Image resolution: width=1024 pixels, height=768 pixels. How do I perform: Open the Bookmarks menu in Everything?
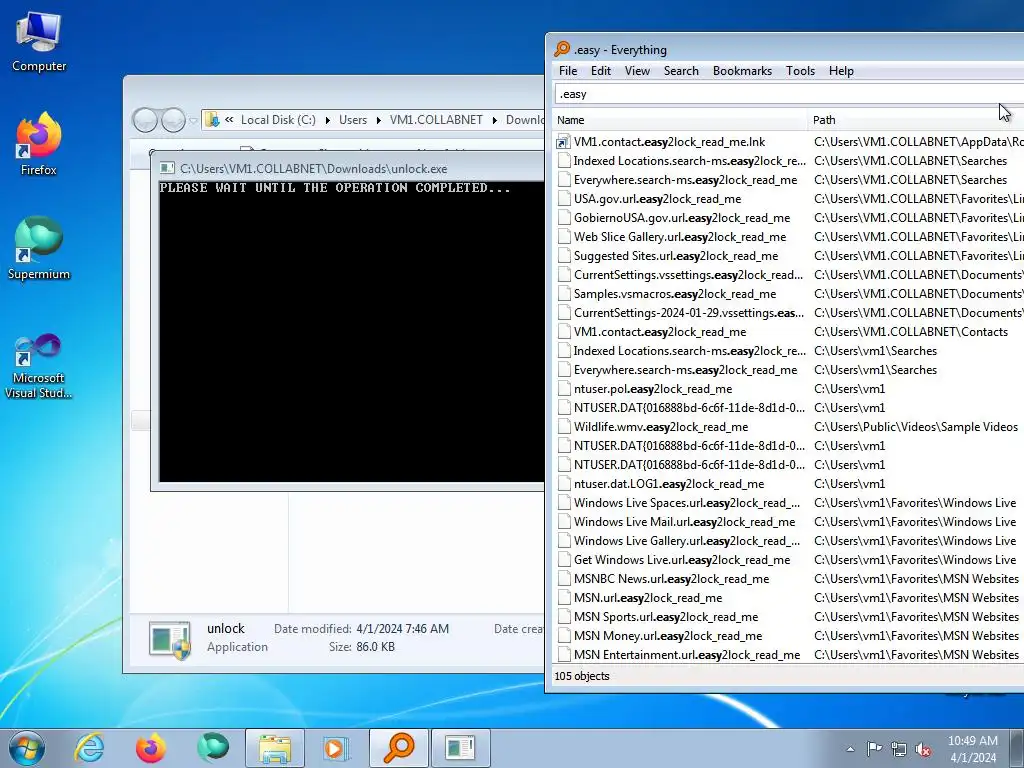742,71
